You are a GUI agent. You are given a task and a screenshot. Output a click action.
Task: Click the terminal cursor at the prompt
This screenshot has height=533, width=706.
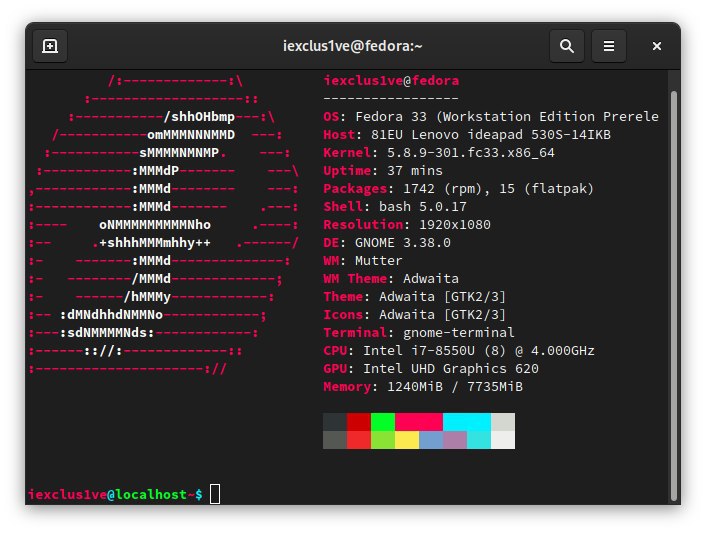pyautogui.click(x=215, y=494)
